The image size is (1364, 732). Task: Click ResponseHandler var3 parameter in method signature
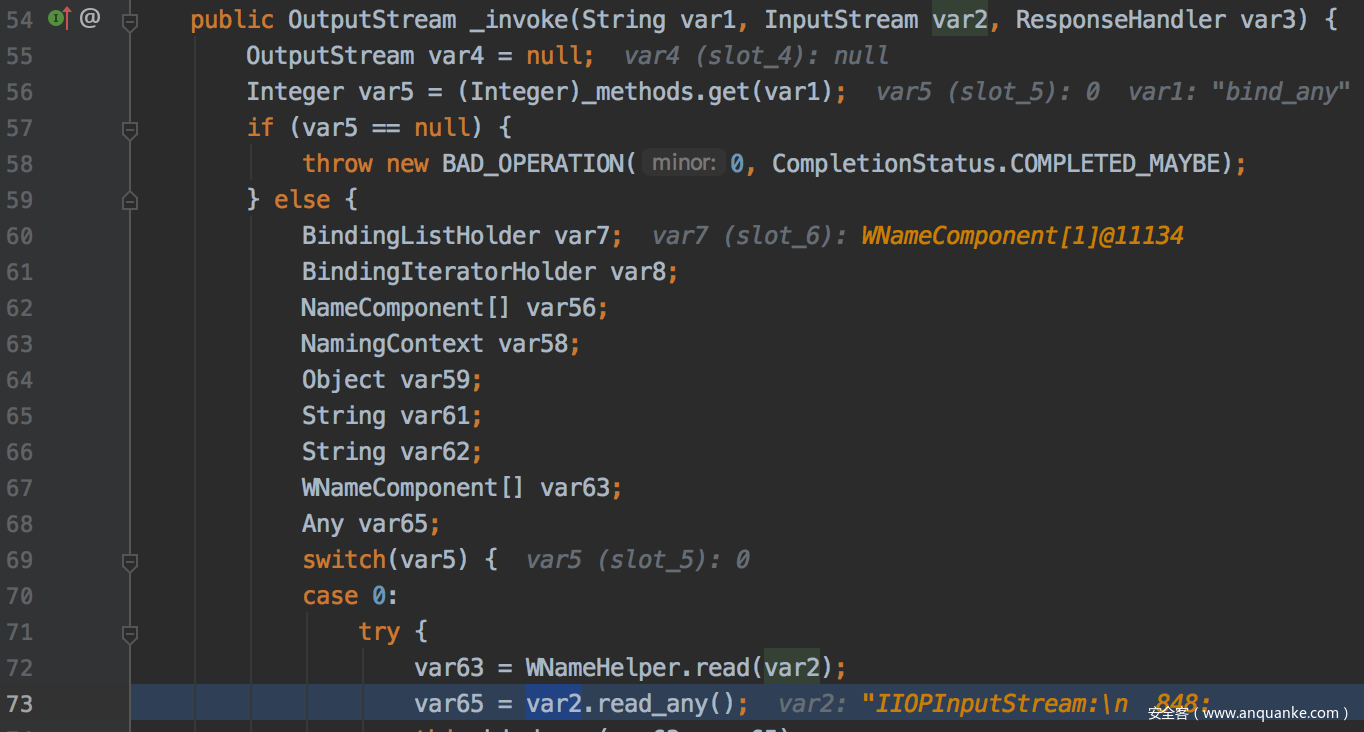[x=1156, y=19]
